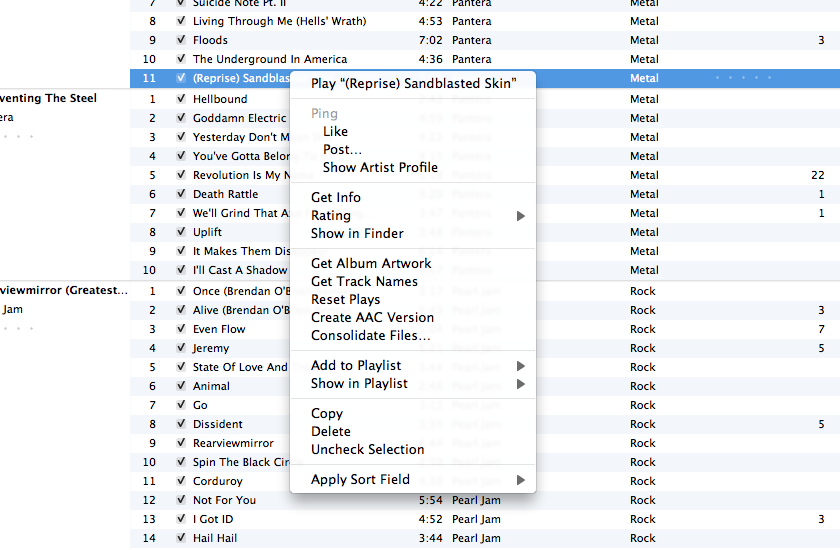Click the play count 7 for Even Flow
840x550 pixels.
821,329
